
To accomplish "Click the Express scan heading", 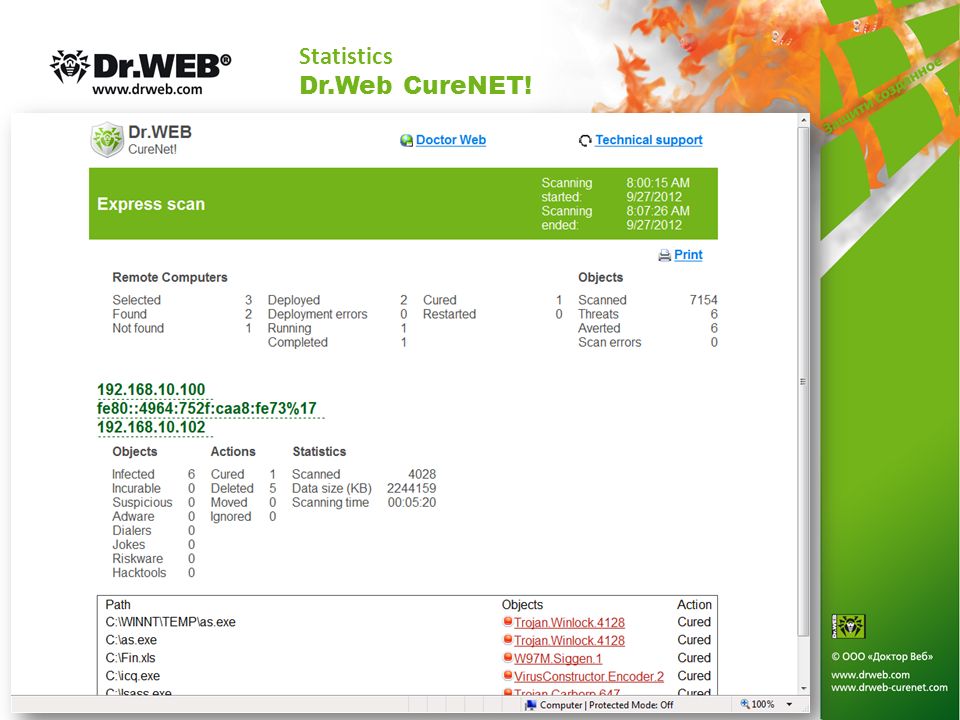I will [x=151, y=204].
